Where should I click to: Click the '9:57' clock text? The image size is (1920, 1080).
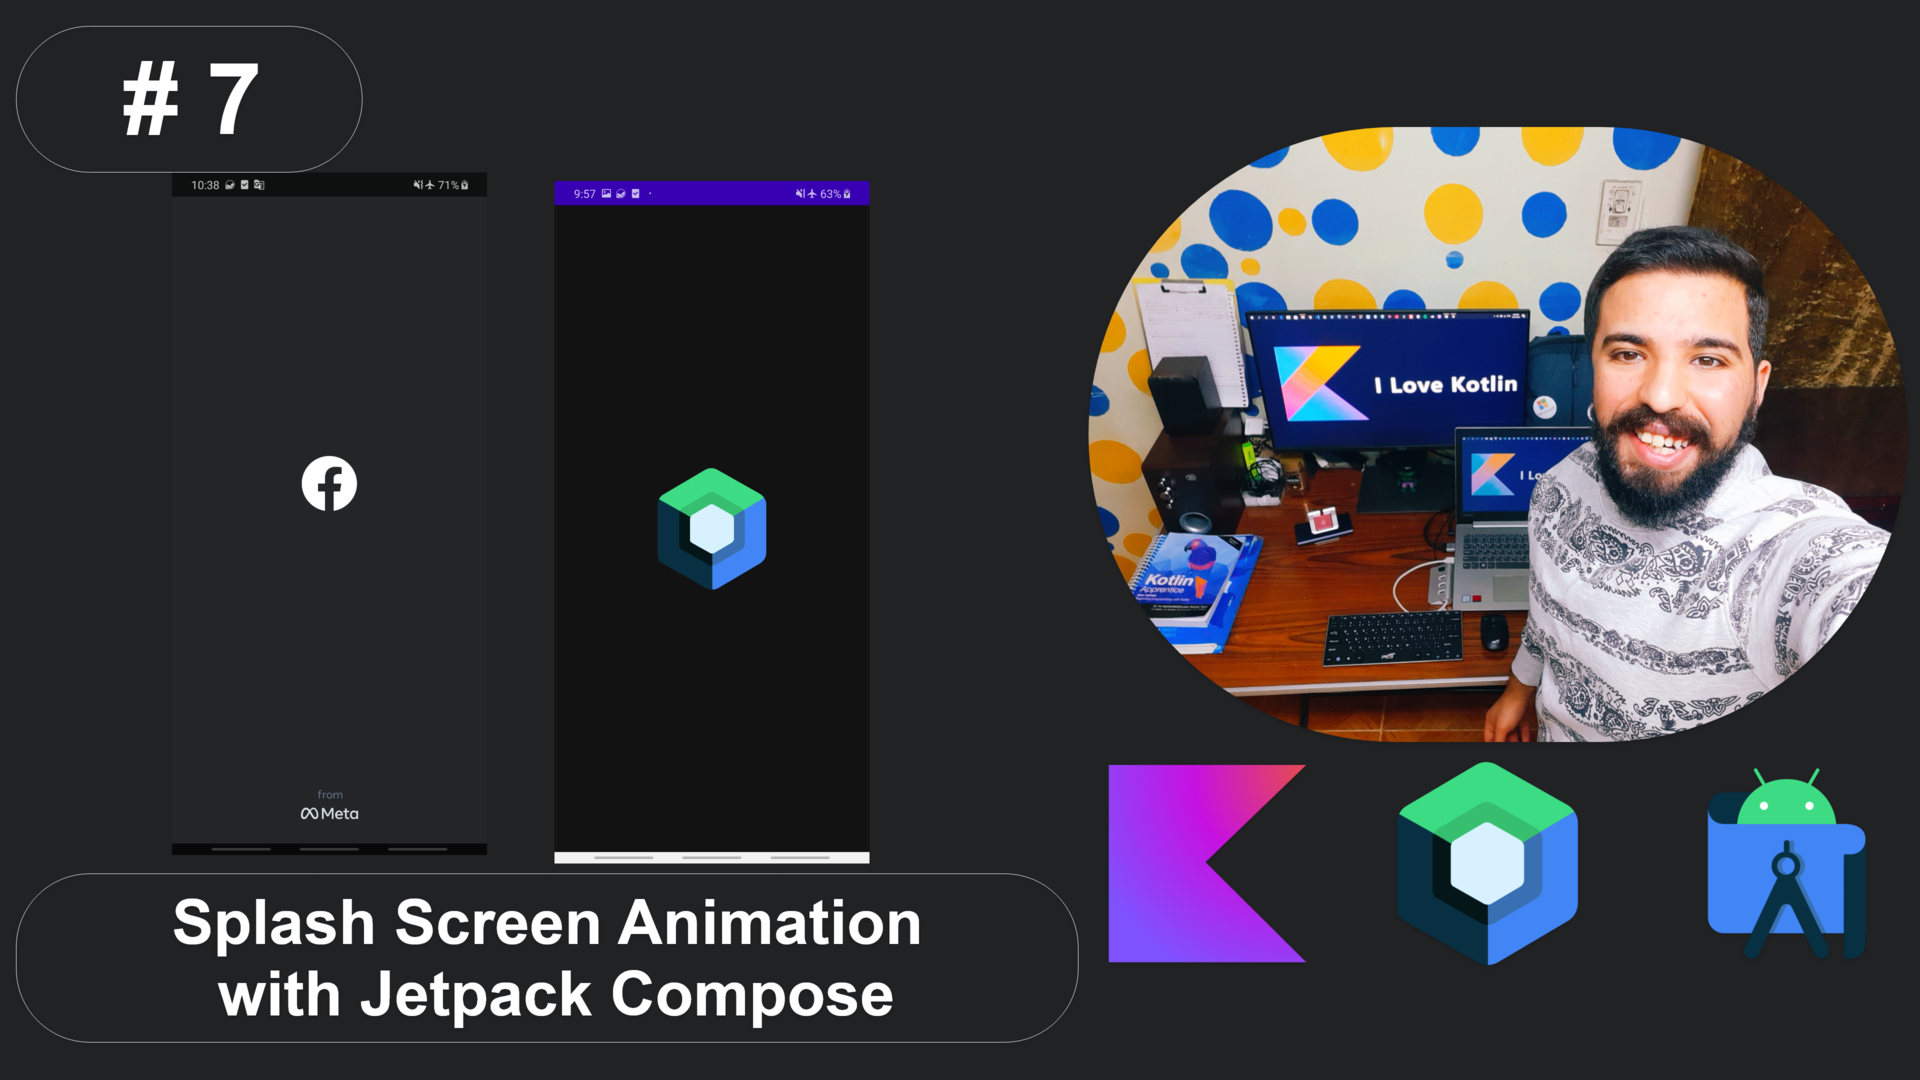point(584,194)
